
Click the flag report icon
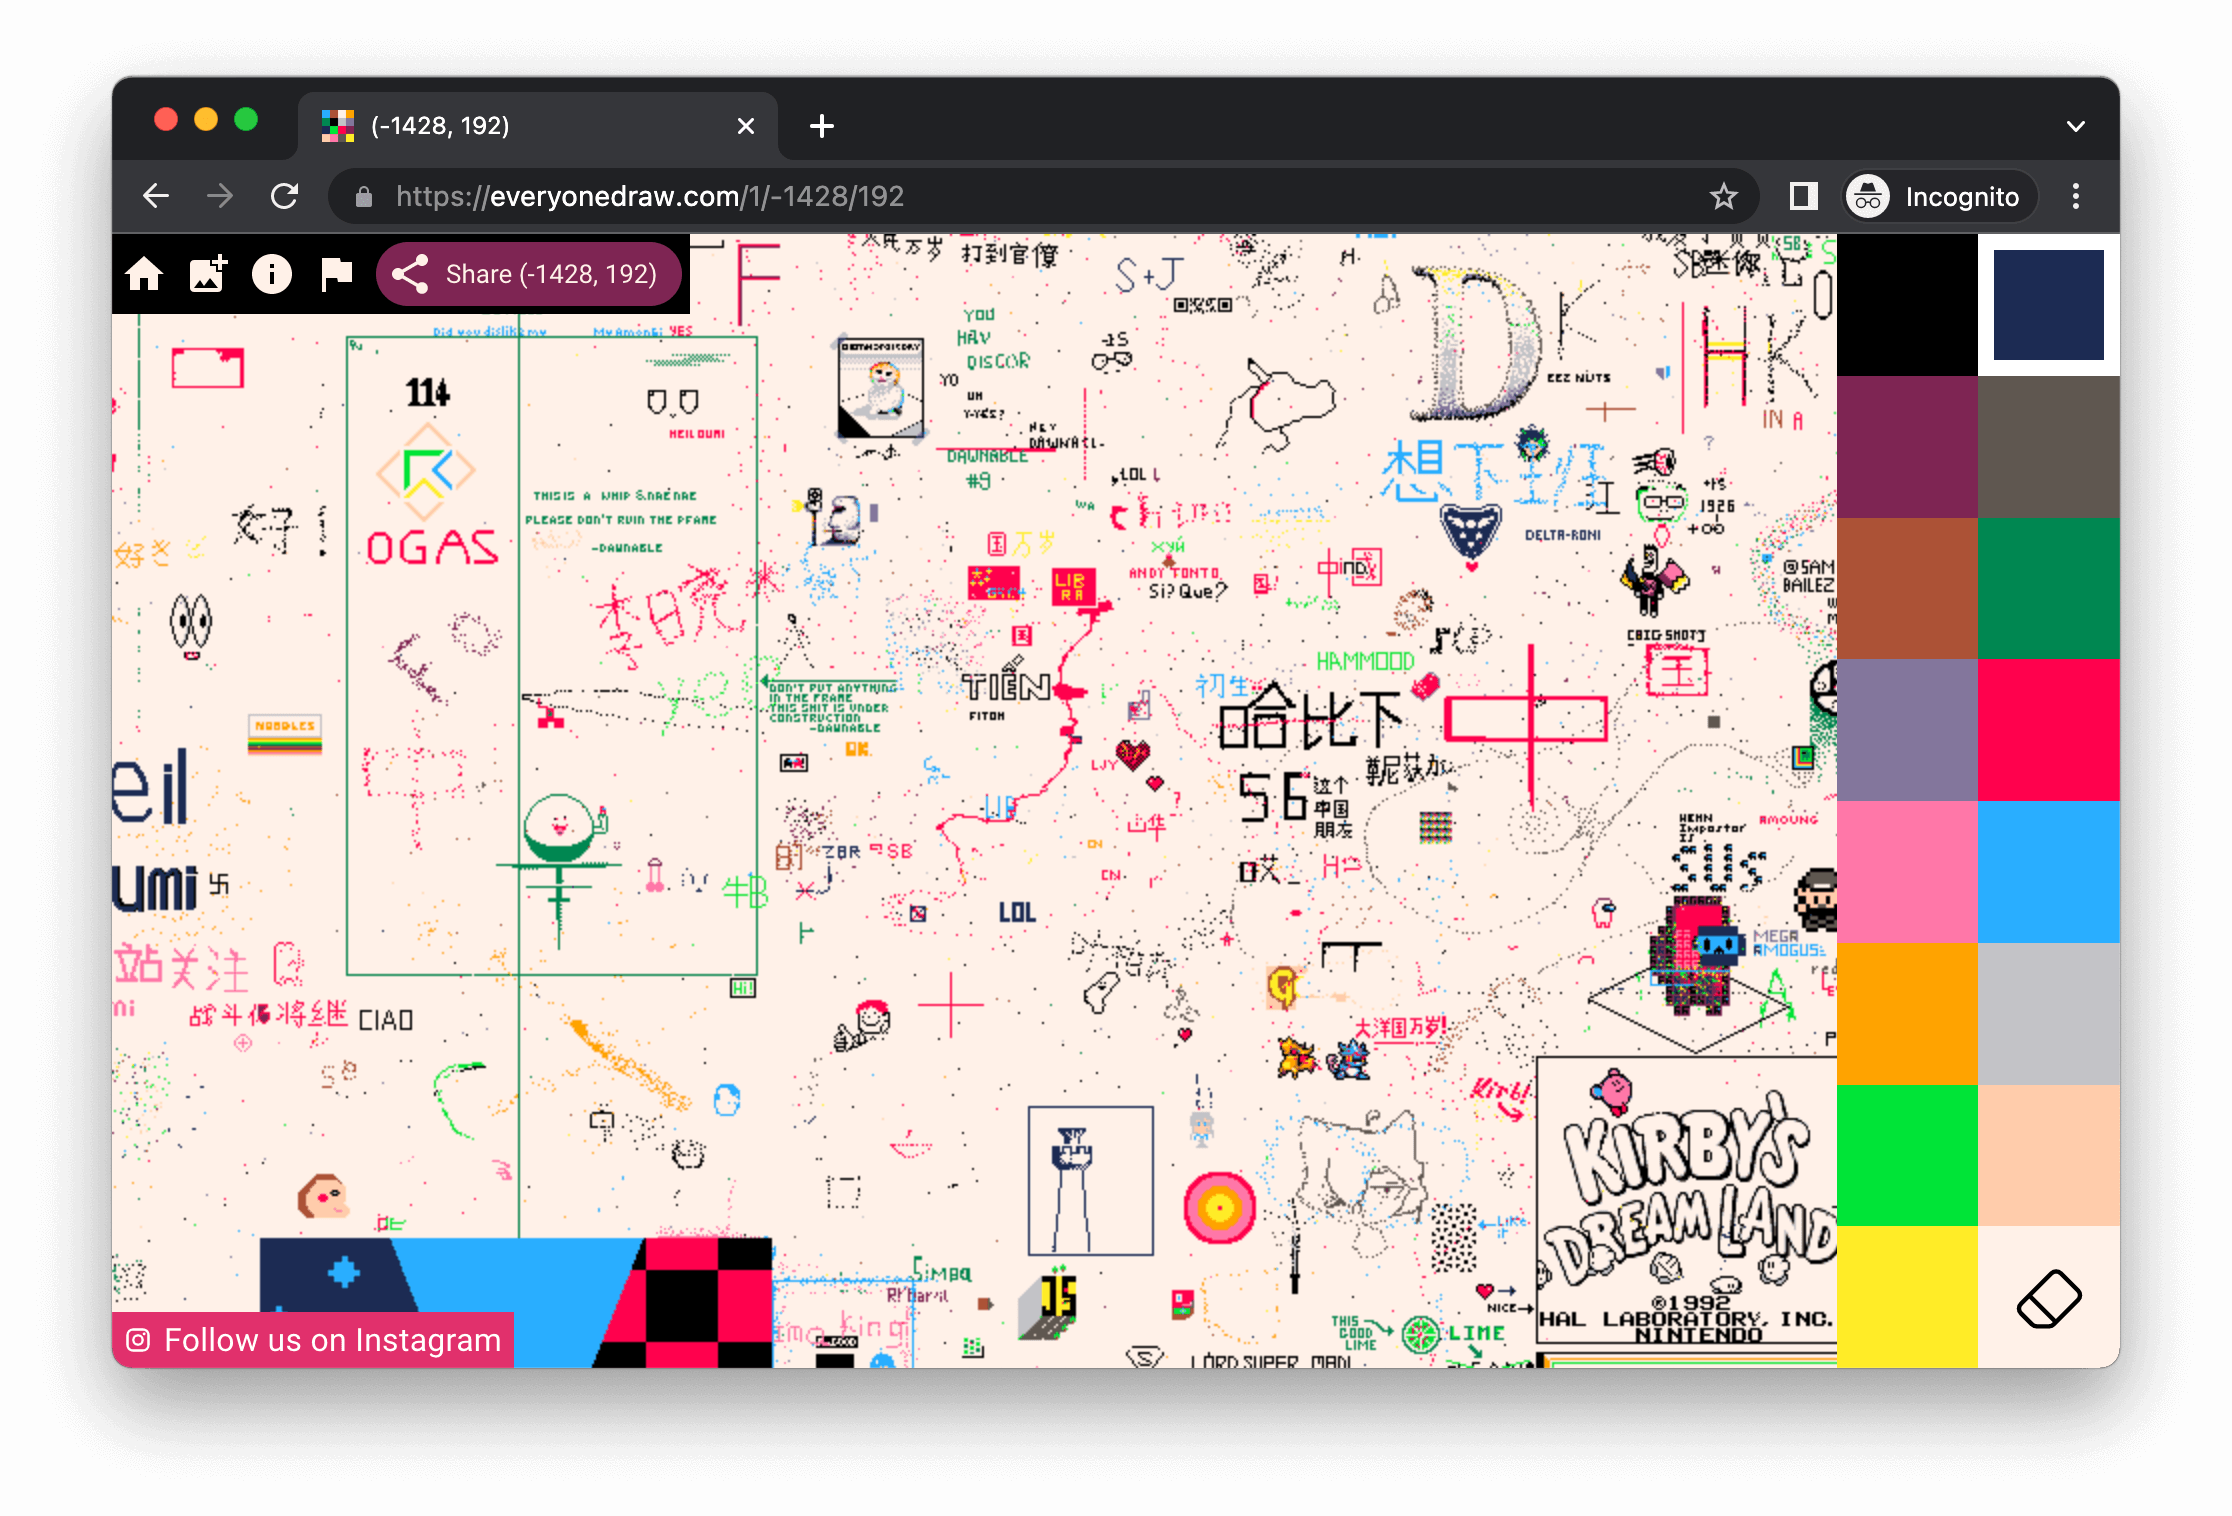(336, 273)
